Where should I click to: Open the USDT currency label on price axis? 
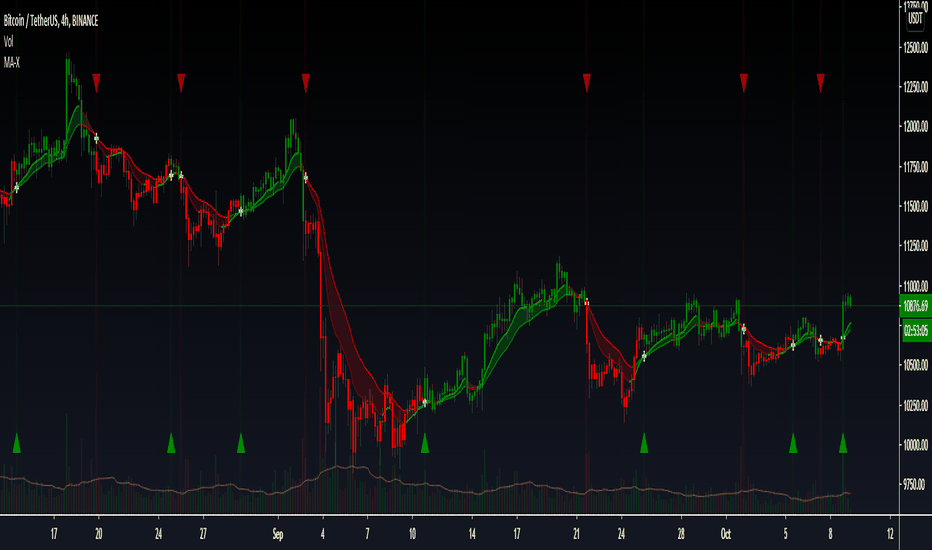pyautogui.click(x=915, y=18)
